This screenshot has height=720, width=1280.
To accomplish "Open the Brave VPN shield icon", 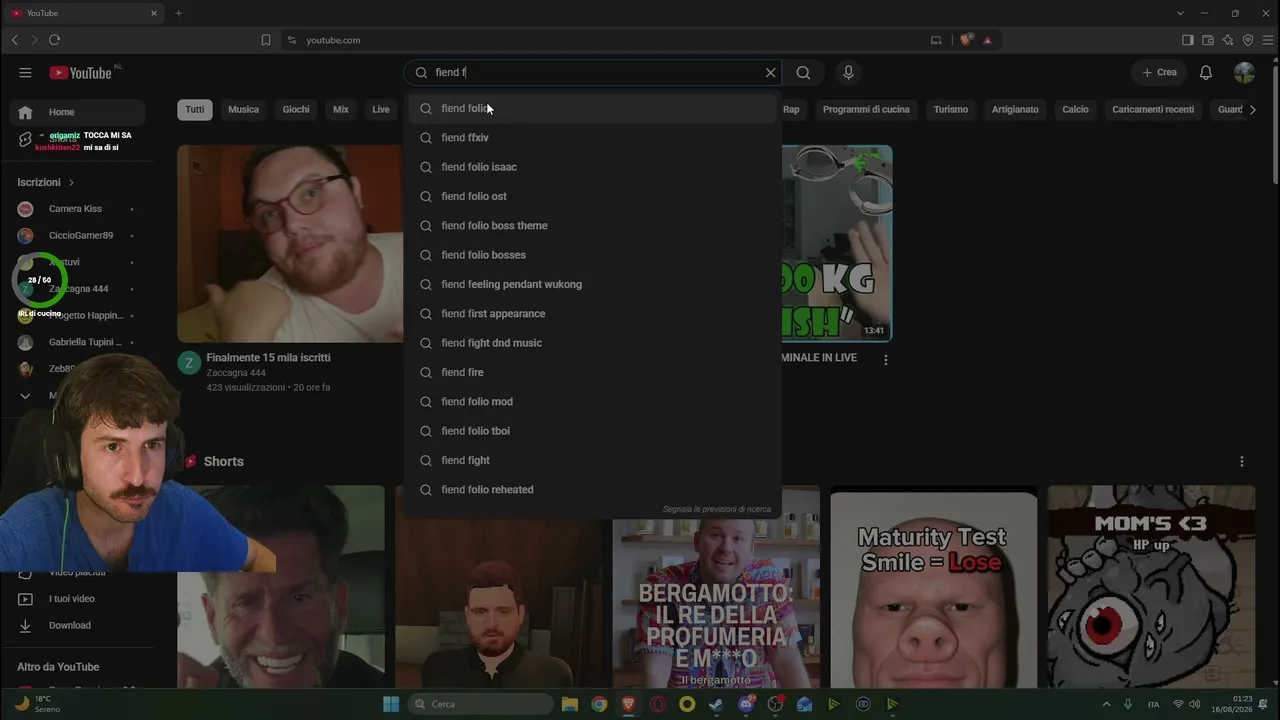I will point(1248,40).
